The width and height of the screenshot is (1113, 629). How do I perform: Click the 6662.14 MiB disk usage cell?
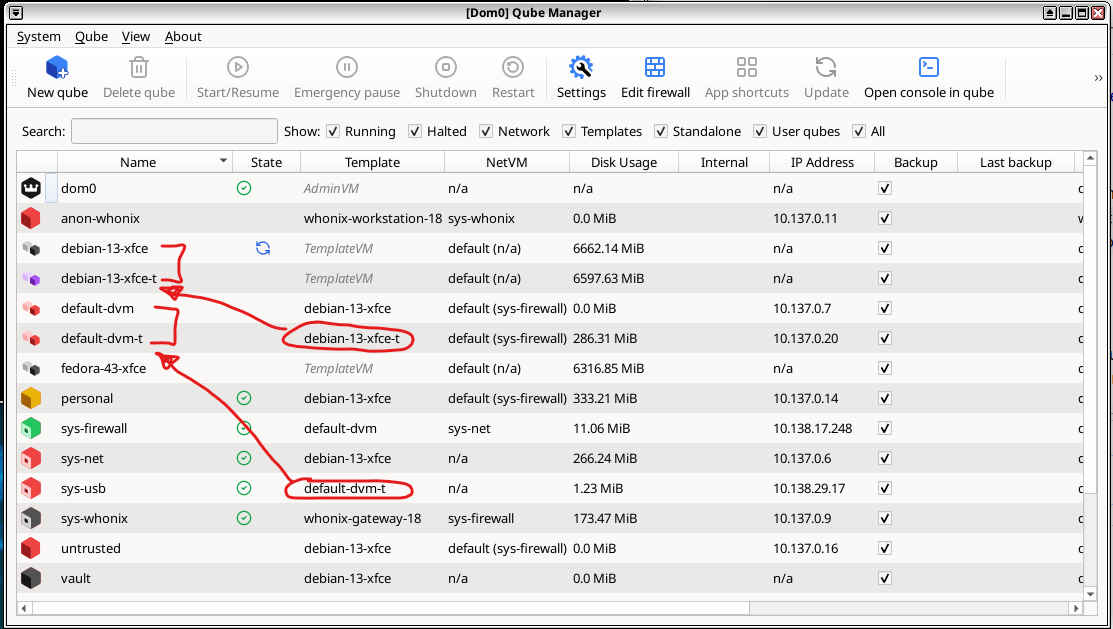608,248
